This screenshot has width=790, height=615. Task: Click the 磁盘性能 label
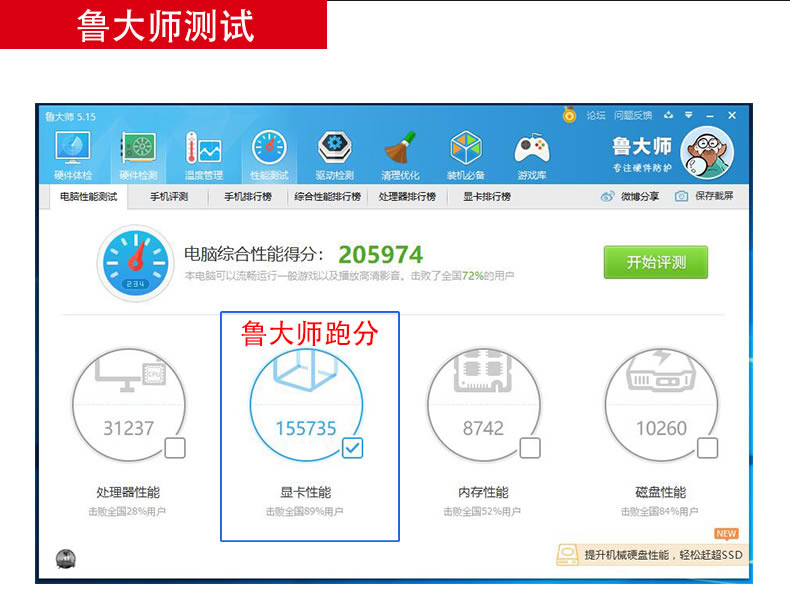click(660, 492)
